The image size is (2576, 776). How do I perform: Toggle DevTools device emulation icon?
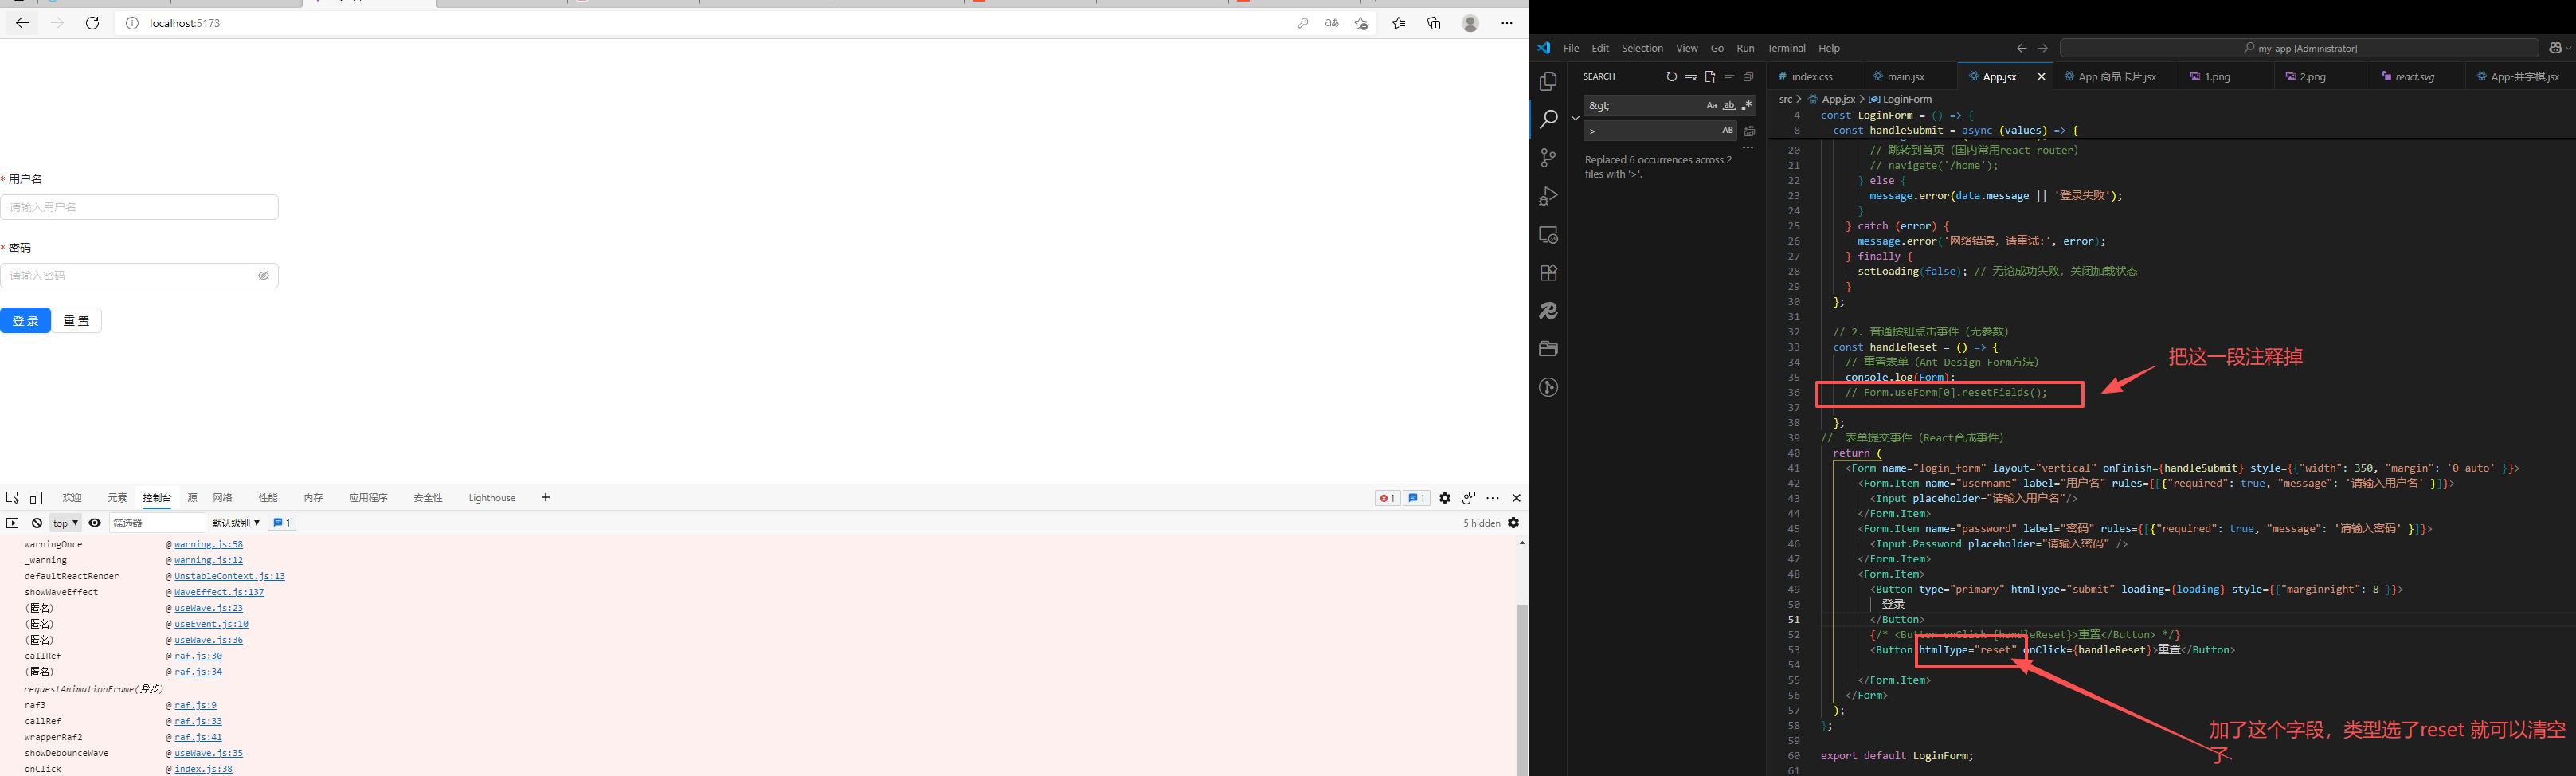36,498
